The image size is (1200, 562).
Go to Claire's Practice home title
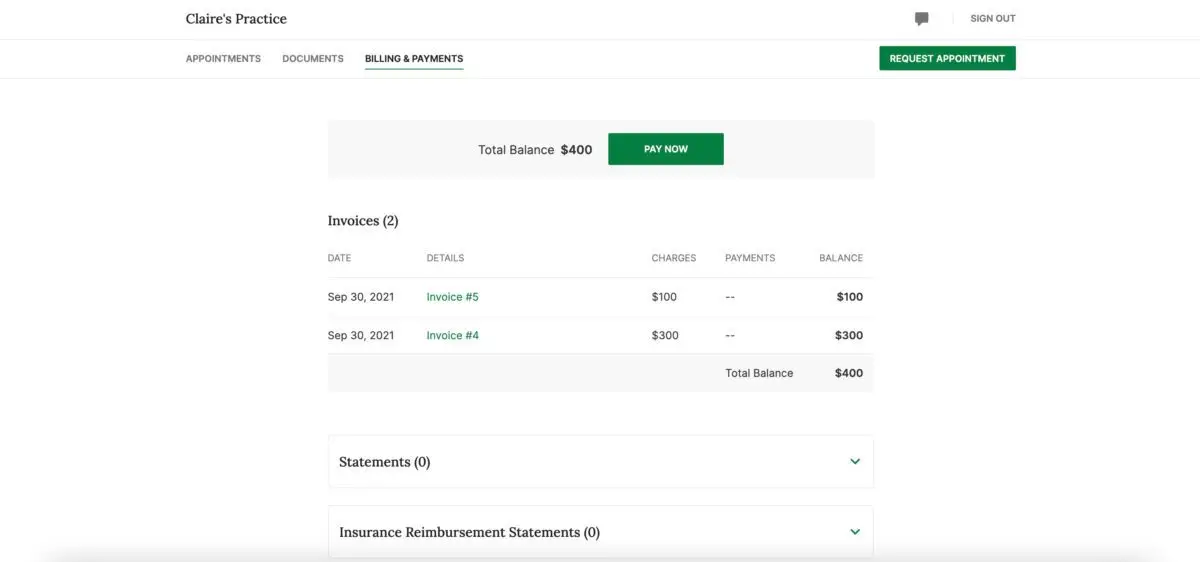(236, 19)
